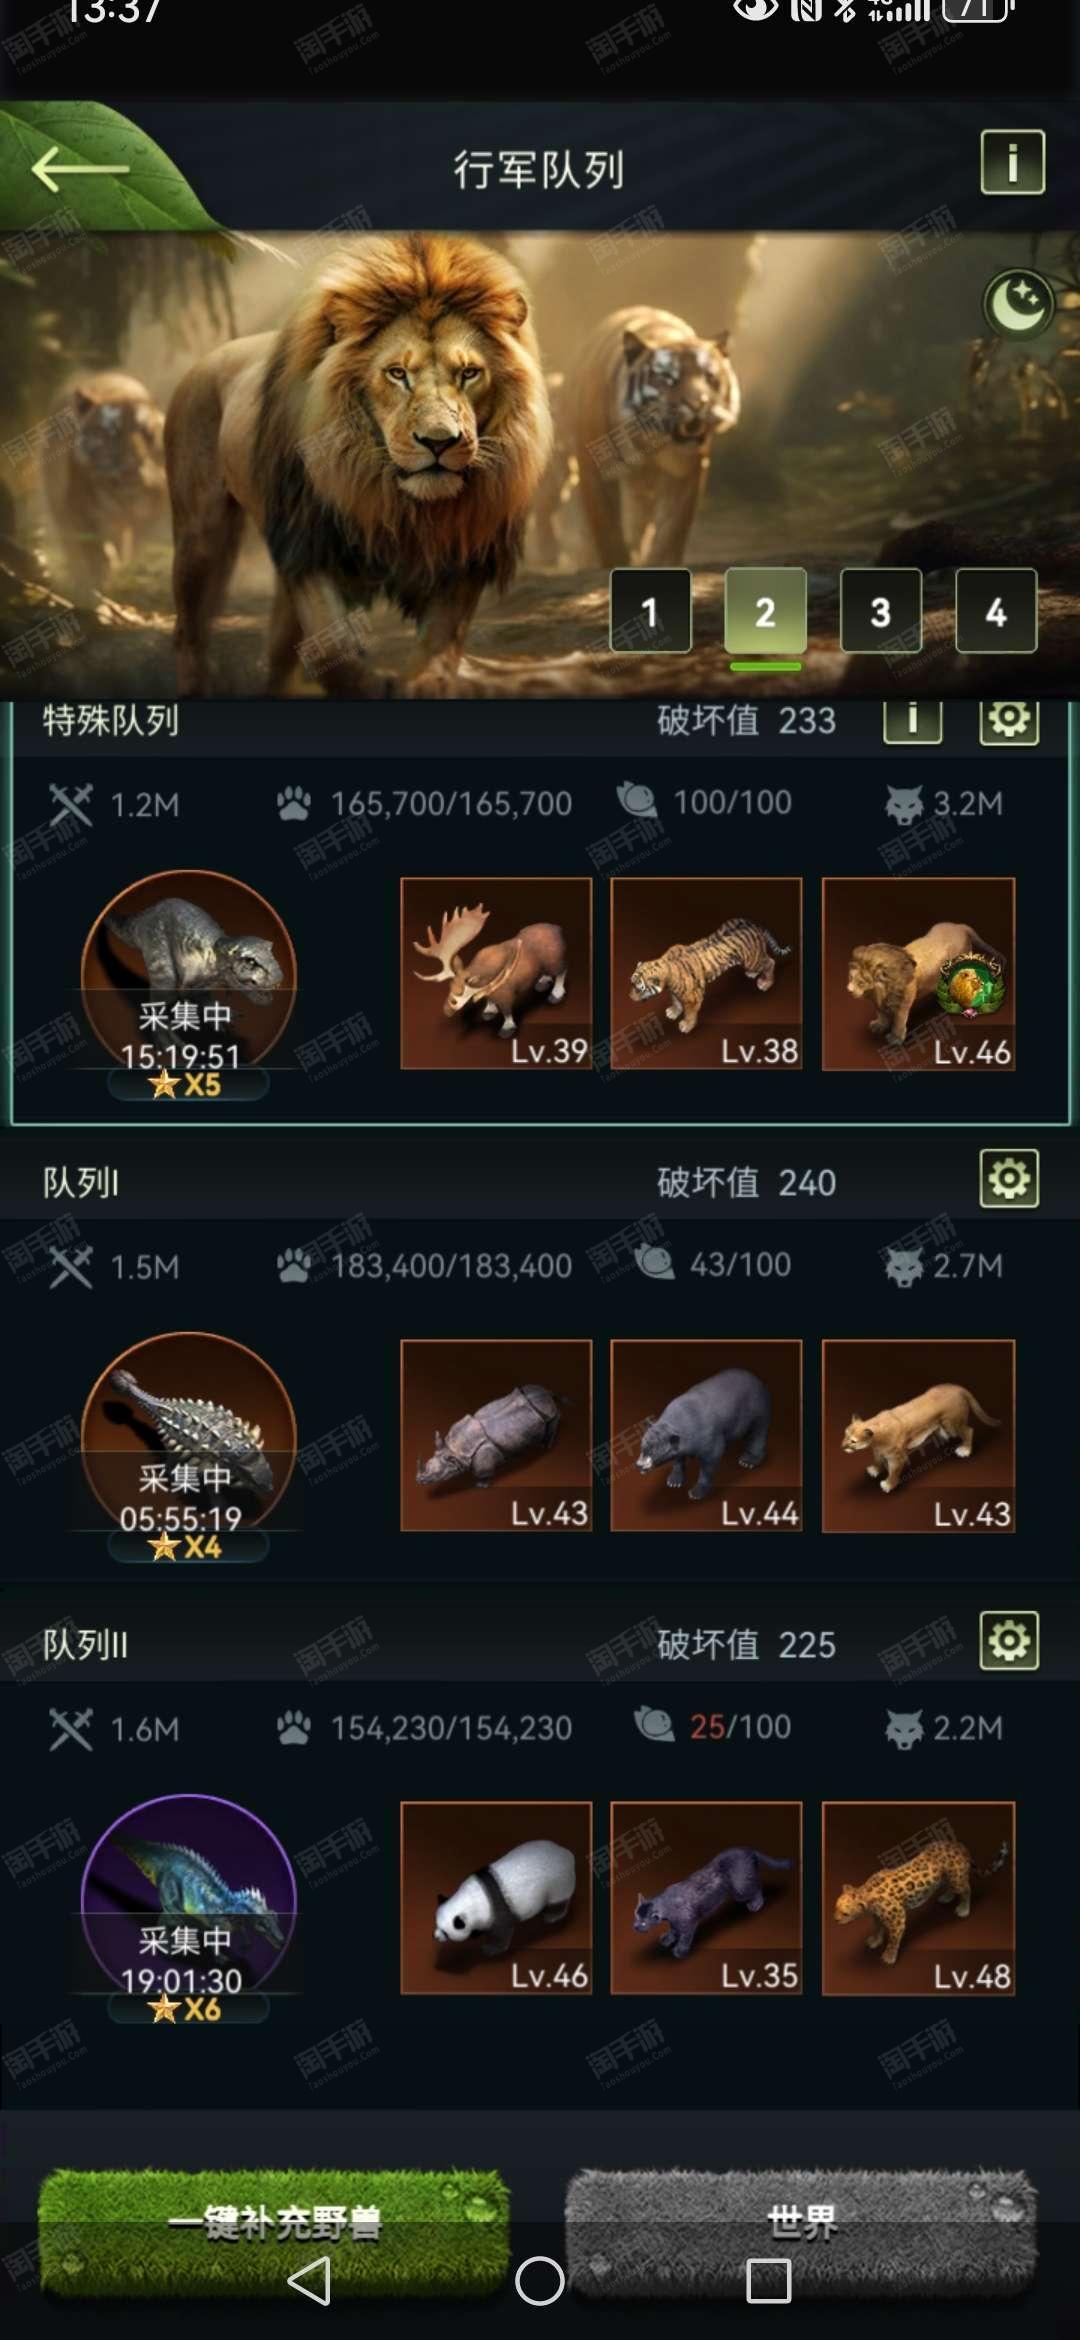Open 队列I ankylosaurus gathering leader portrait
Viewport: 1080px width, 2340px height.
point(188,1440)
